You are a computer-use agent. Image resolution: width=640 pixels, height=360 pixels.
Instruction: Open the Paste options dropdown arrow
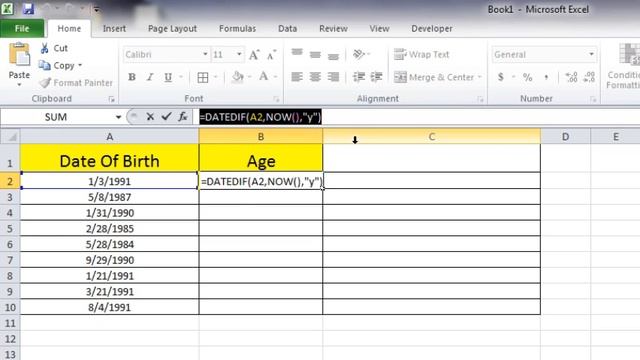point(19,85)
